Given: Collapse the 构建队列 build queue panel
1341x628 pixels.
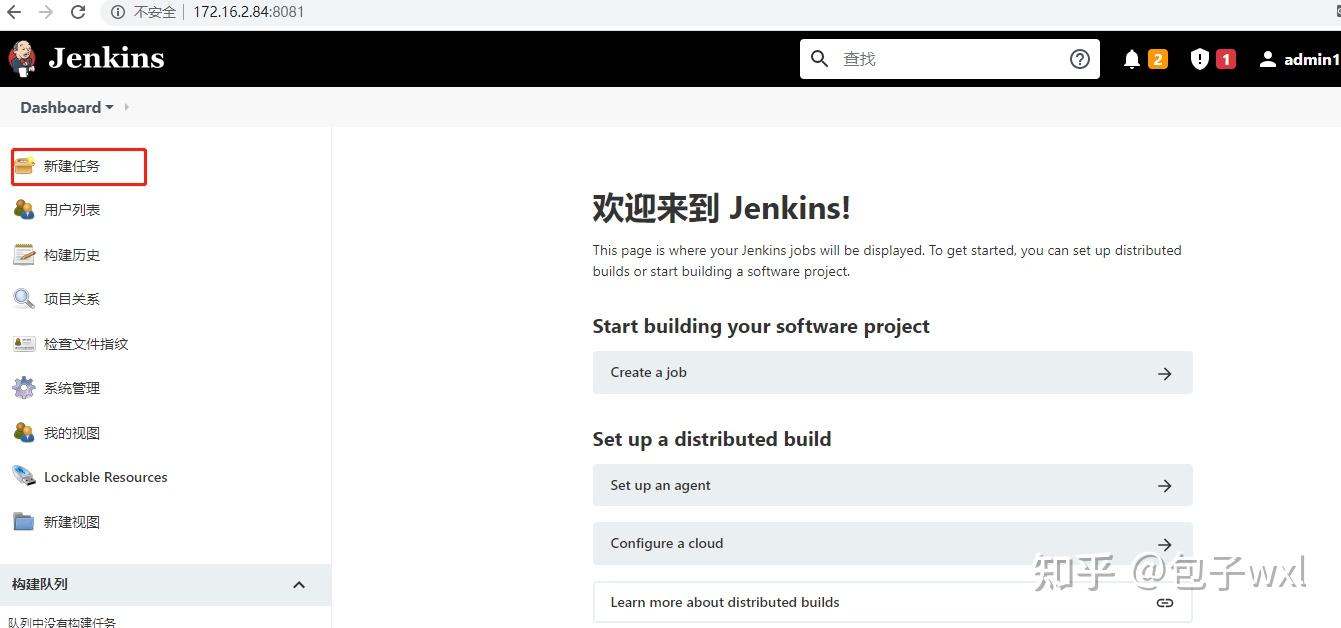Looking at the screenshot, I should point(299,584).
